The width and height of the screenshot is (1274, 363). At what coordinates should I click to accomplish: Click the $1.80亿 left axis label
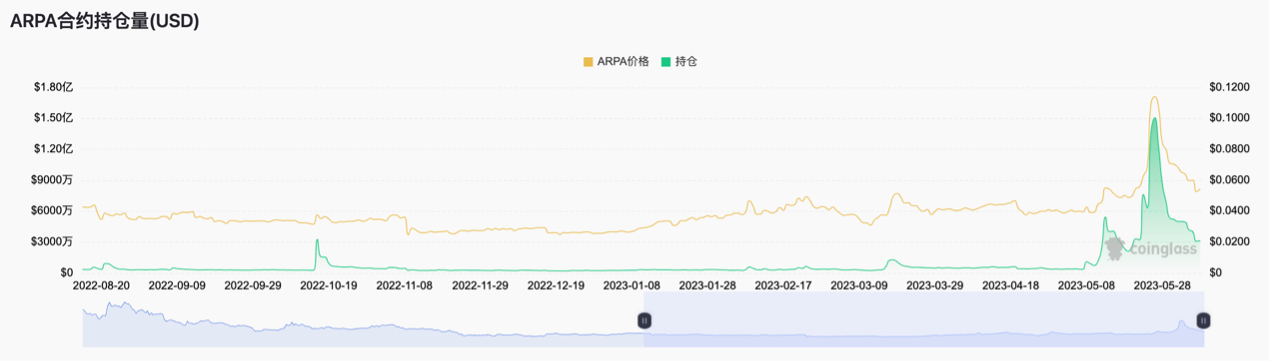pos(54,87)
